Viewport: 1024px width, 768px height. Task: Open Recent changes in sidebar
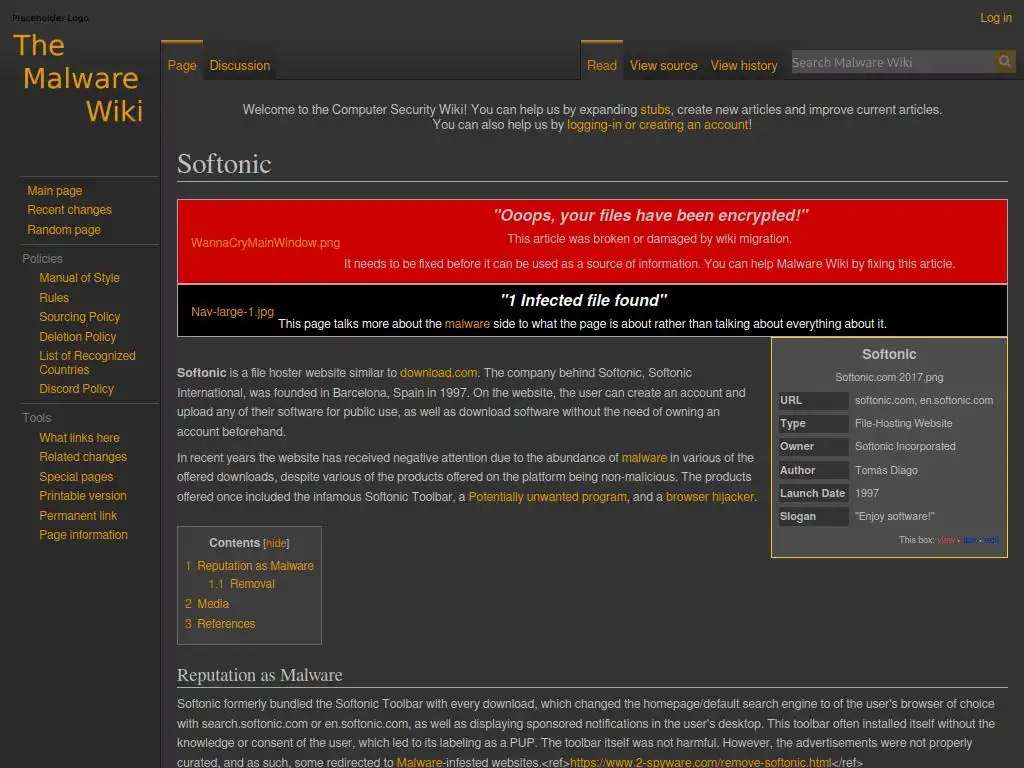(69, 210)
